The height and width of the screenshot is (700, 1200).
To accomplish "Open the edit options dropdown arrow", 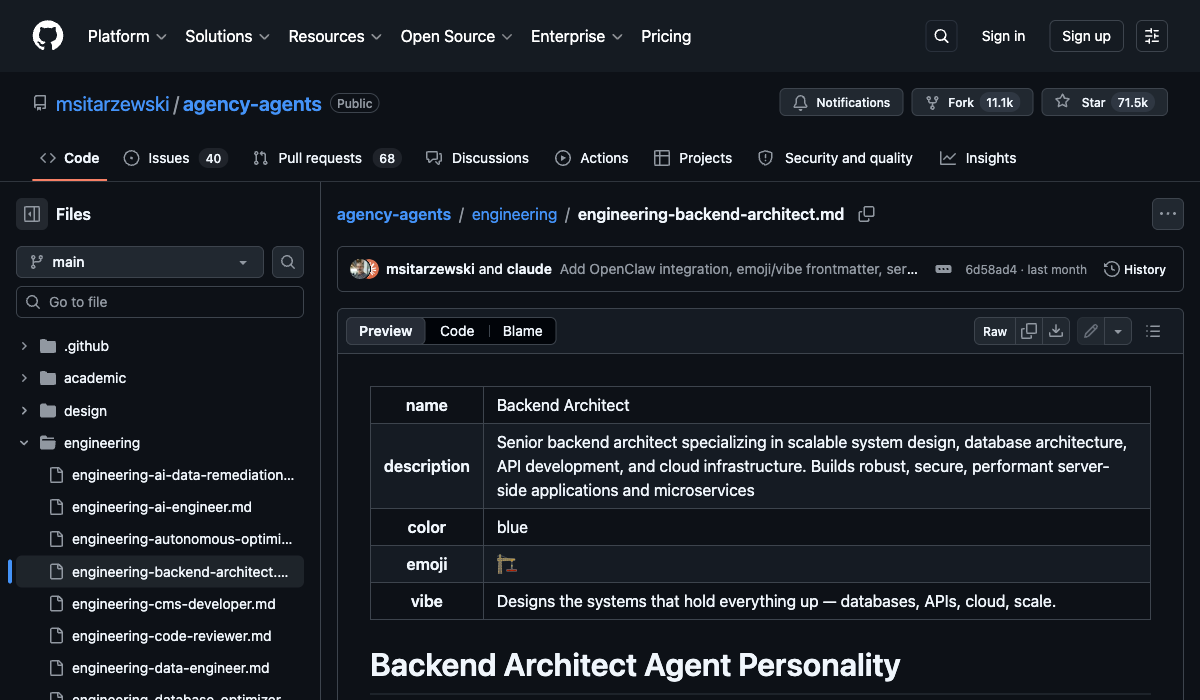I will pos(1117,330).
